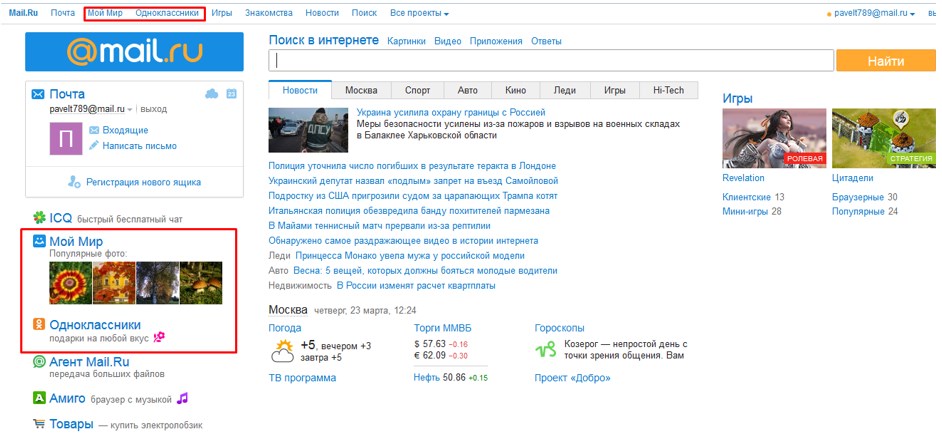Viewport: 942px width, 441px height.
Task: Open headline Украина усилила охрану границы с Россией
Action: coord(451,112)
